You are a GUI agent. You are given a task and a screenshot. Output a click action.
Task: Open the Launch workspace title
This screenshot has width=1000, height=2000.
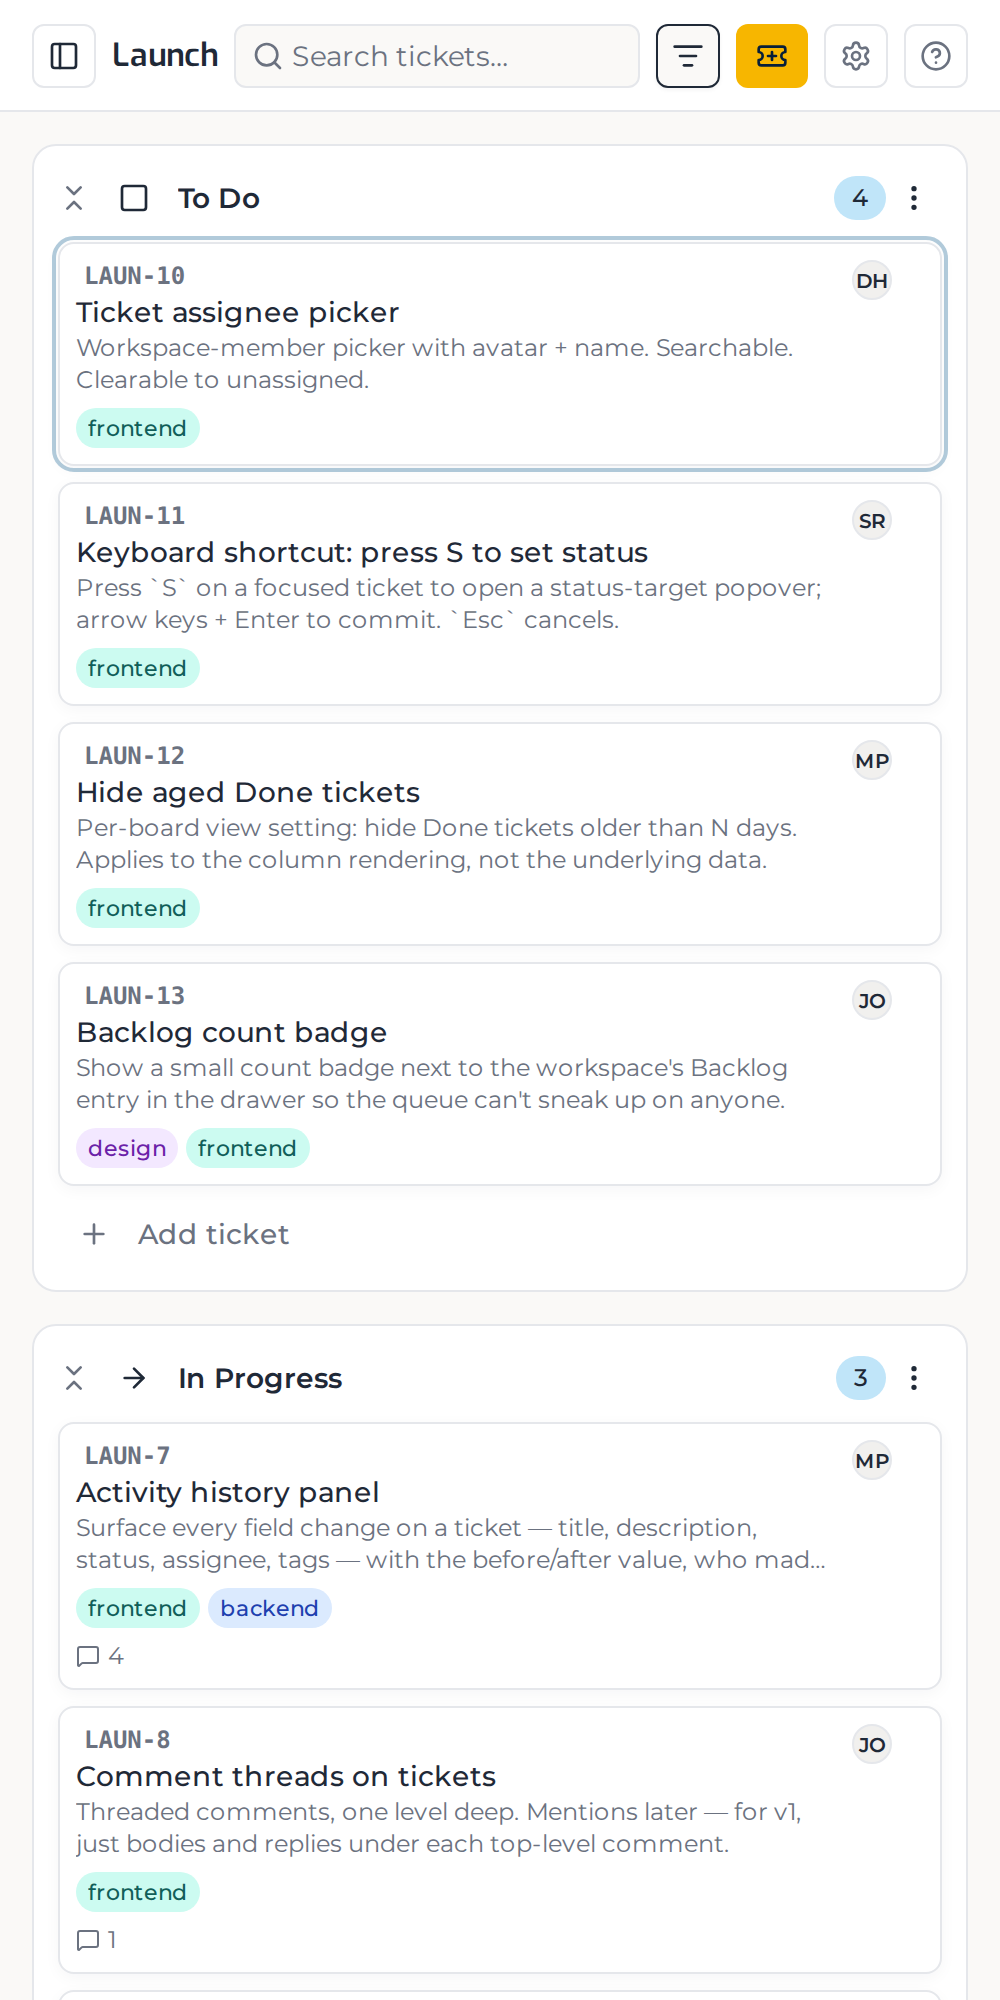click(x=165, y=56)
